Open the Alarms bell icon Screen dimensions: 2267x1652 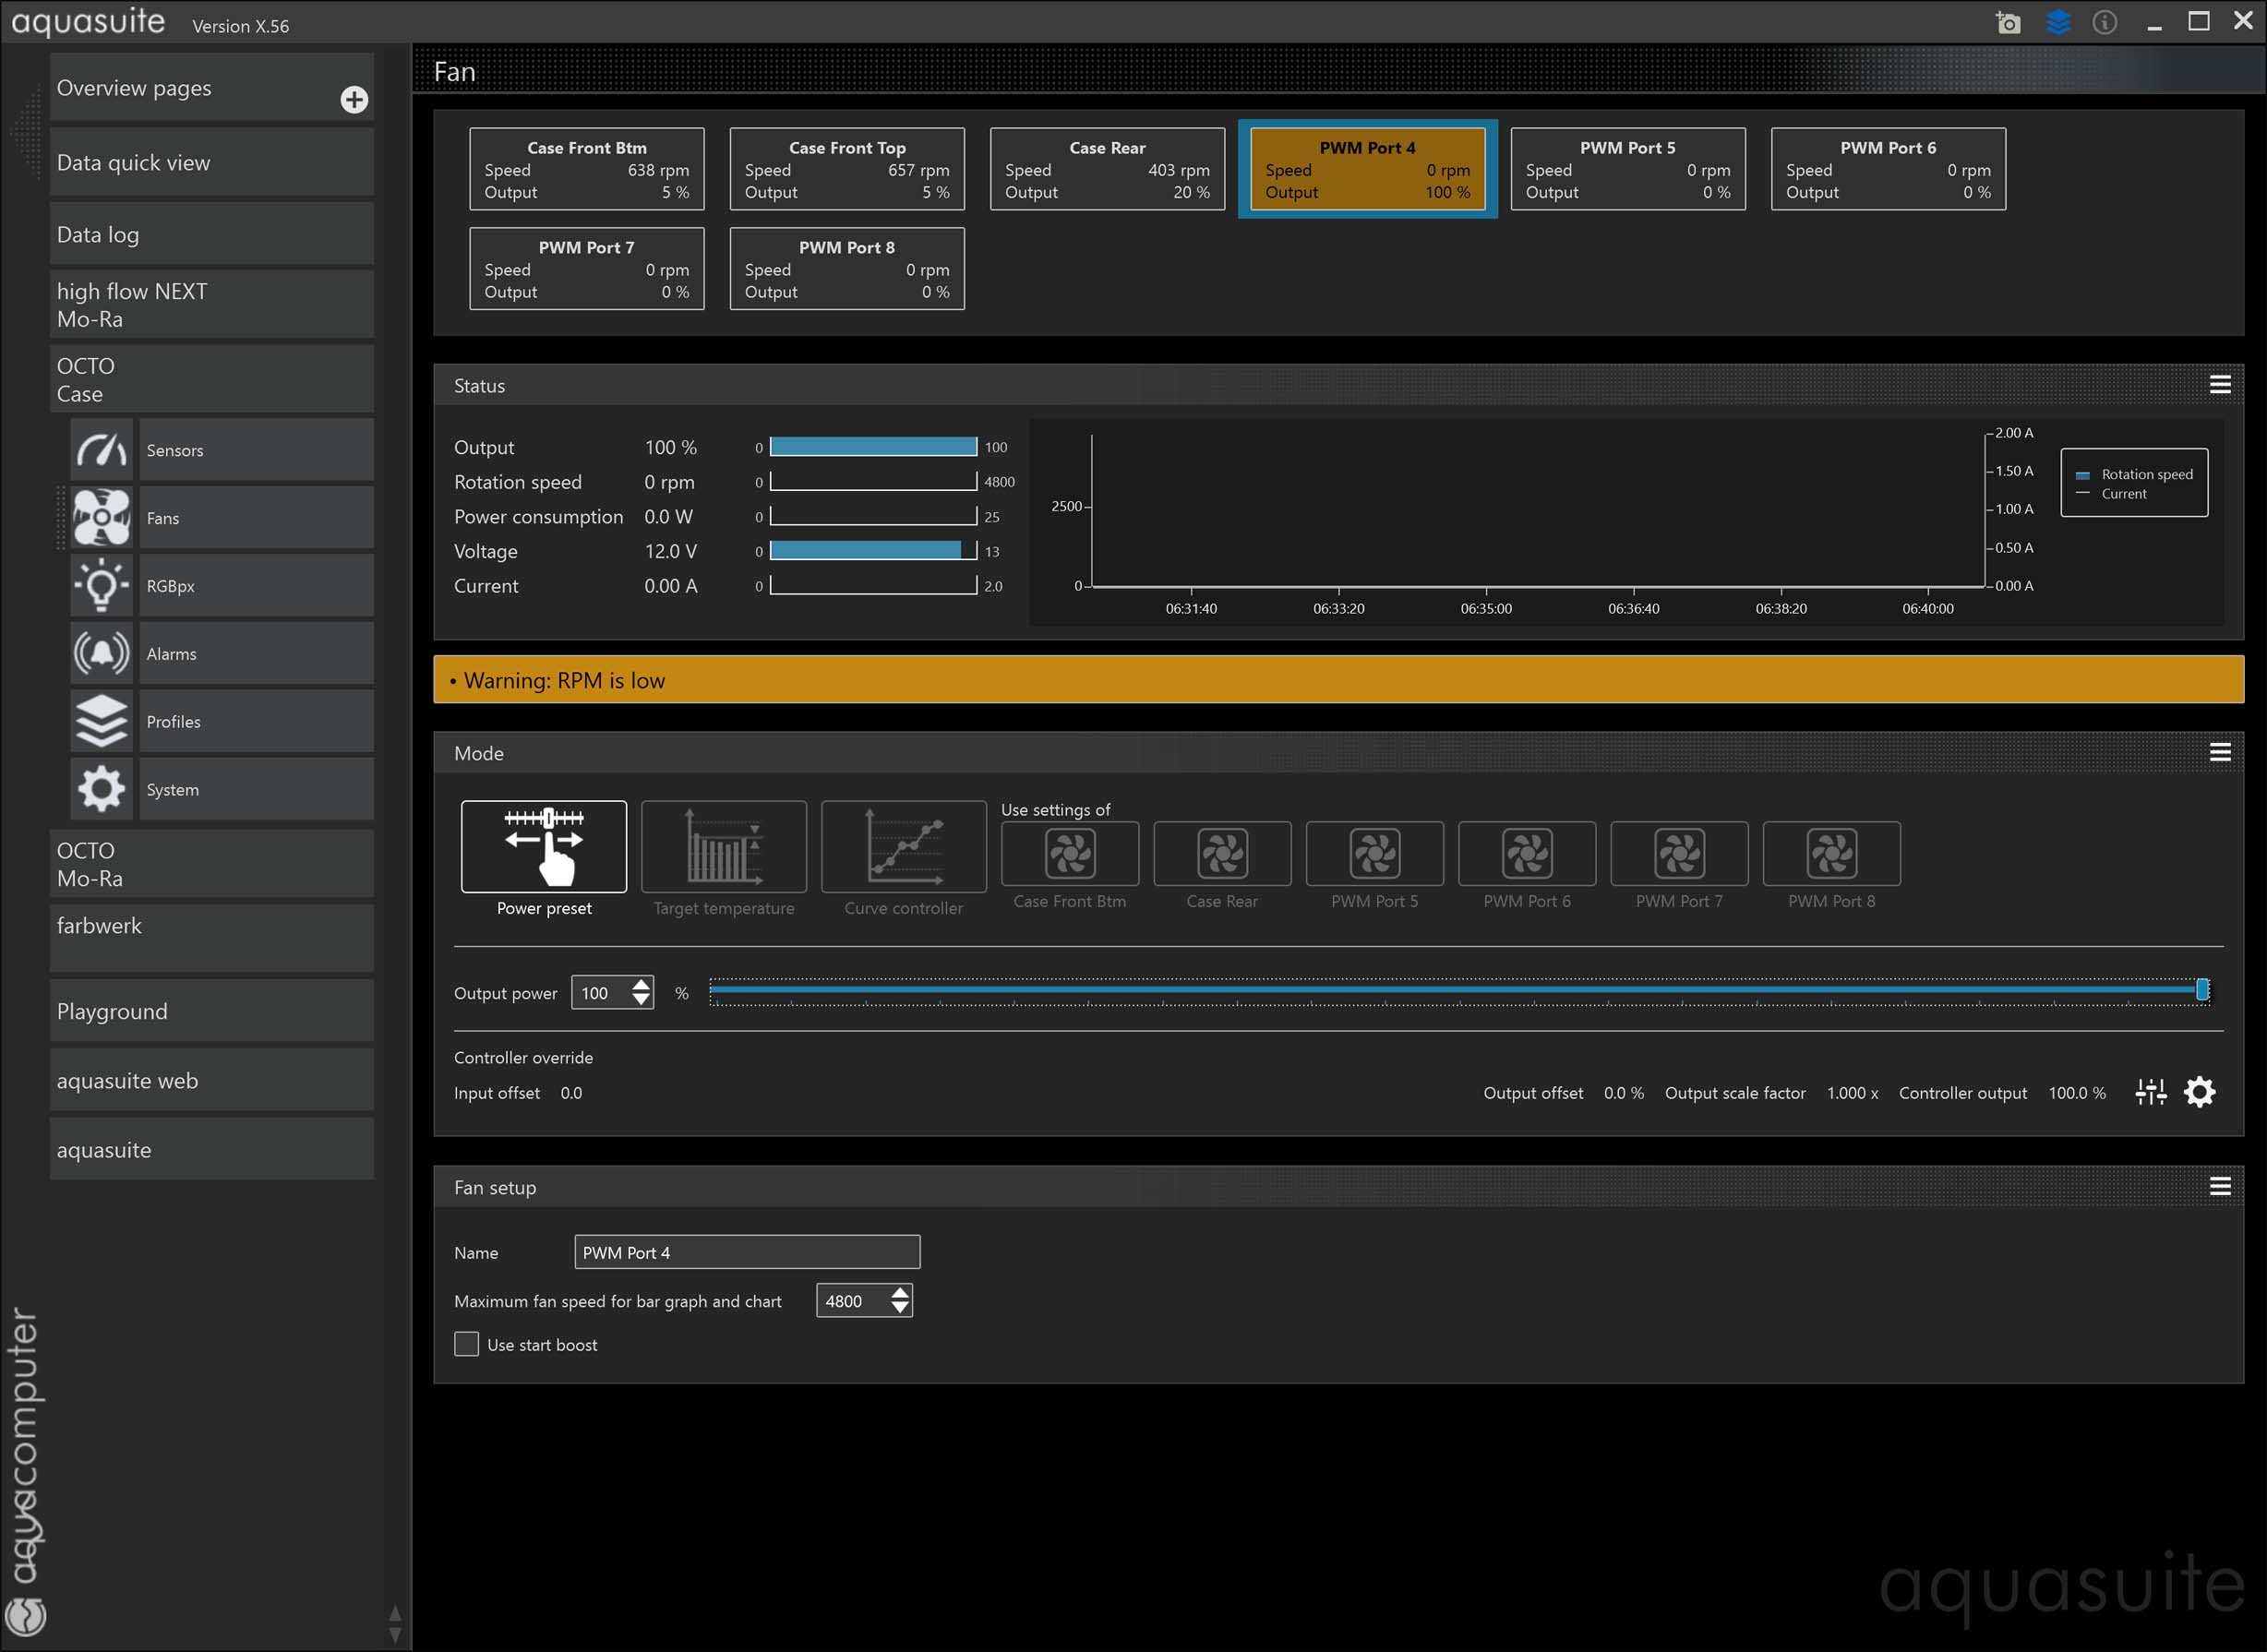(101, 653)
